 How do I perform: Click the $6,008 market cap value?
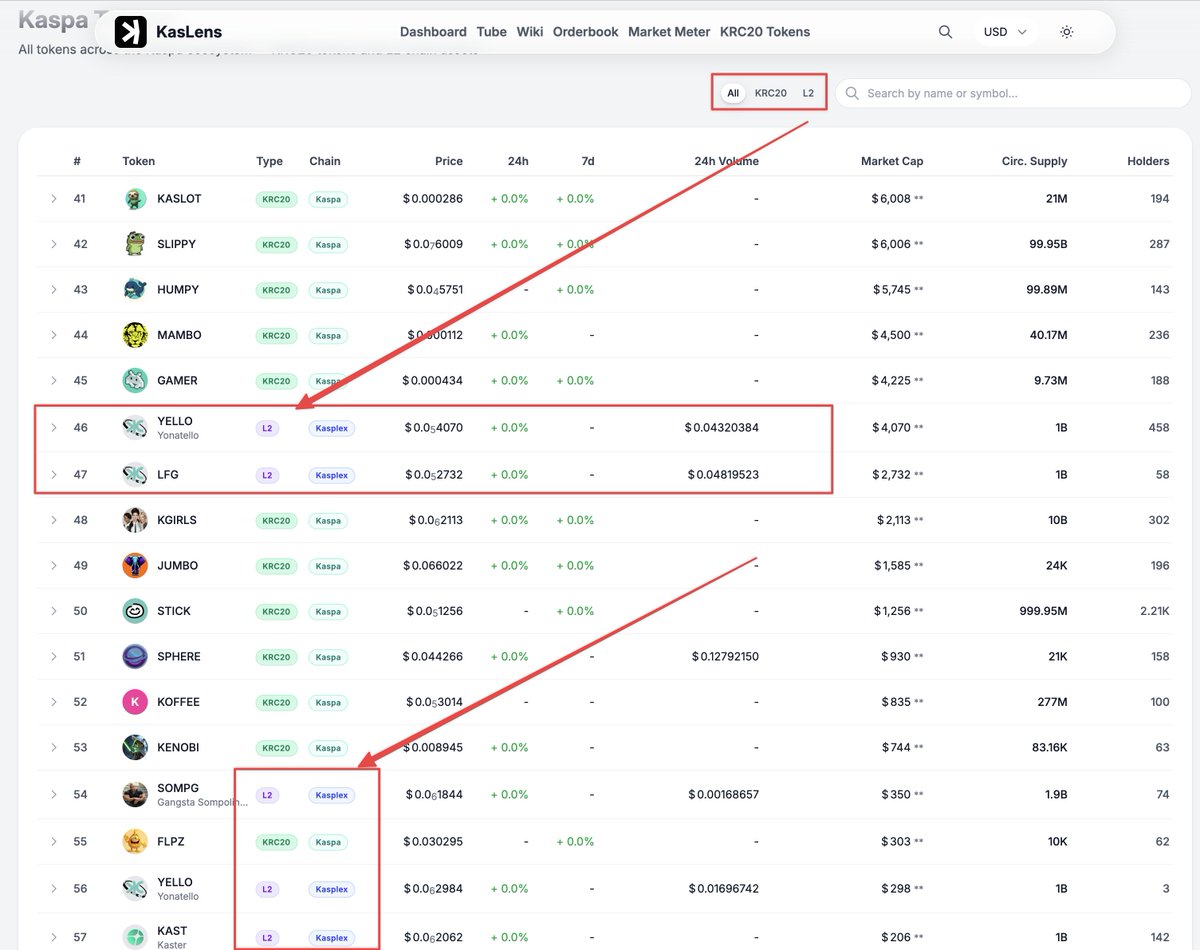pos(891,199)
